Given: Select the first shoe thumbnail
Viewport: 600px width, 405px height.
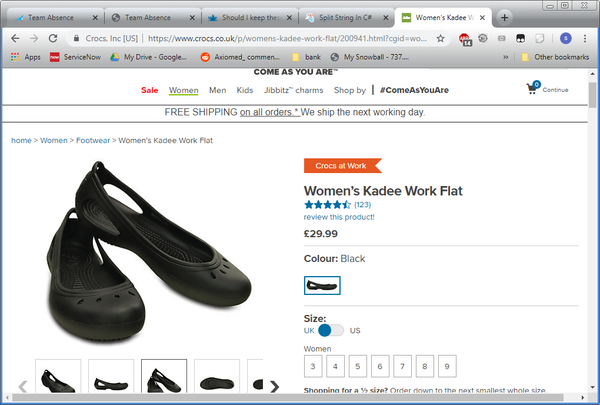Looking at the screenshot, I should coord(58,376).
